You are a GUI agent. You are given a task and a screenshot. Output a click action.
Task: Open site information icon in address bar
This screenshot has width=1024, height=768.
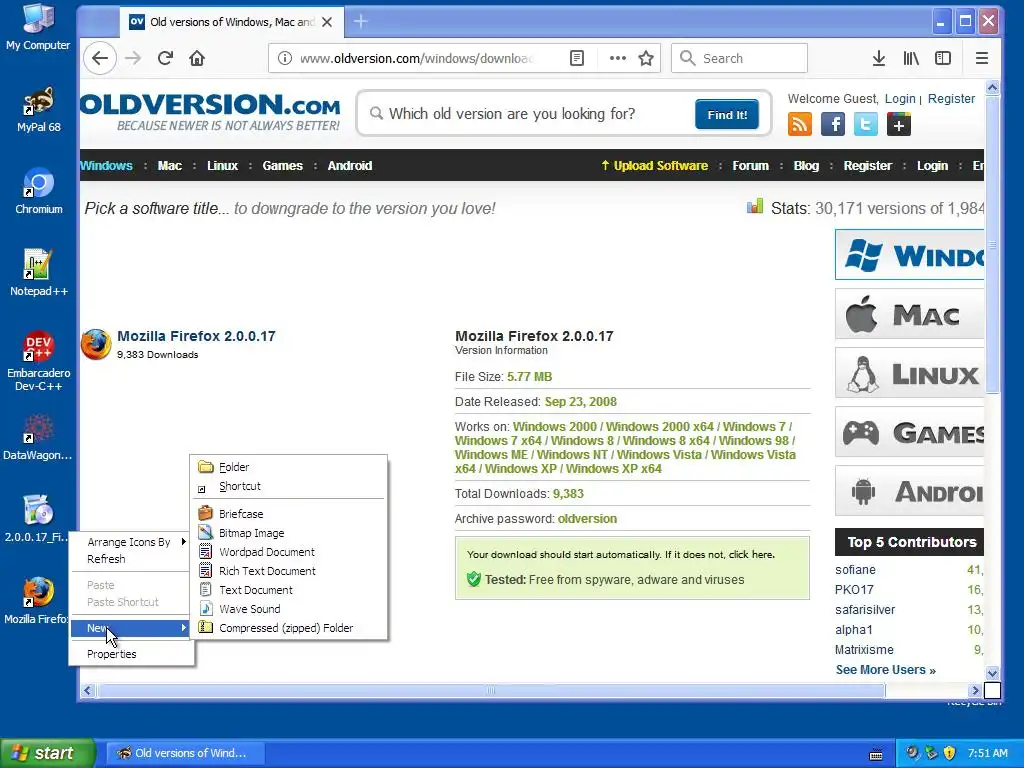coord(285,58)
